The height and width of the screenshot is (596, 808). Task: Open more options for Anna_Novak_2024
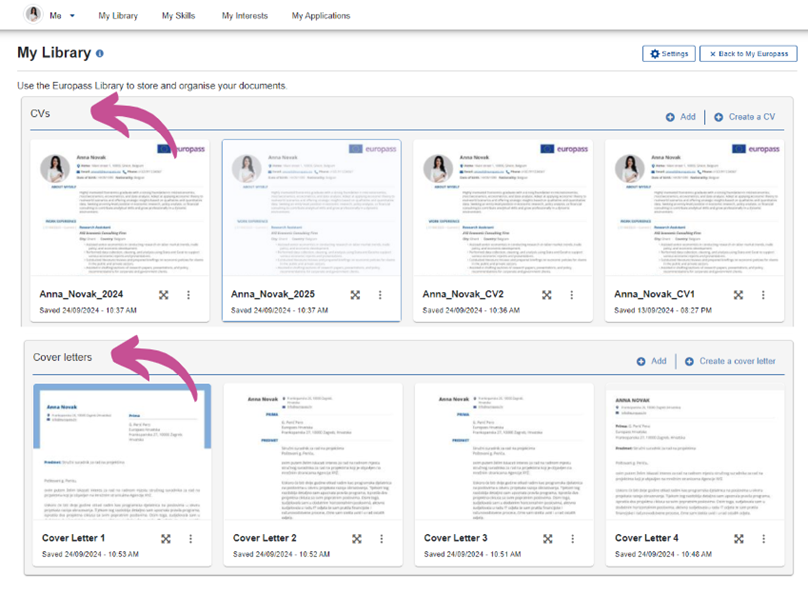188,295
